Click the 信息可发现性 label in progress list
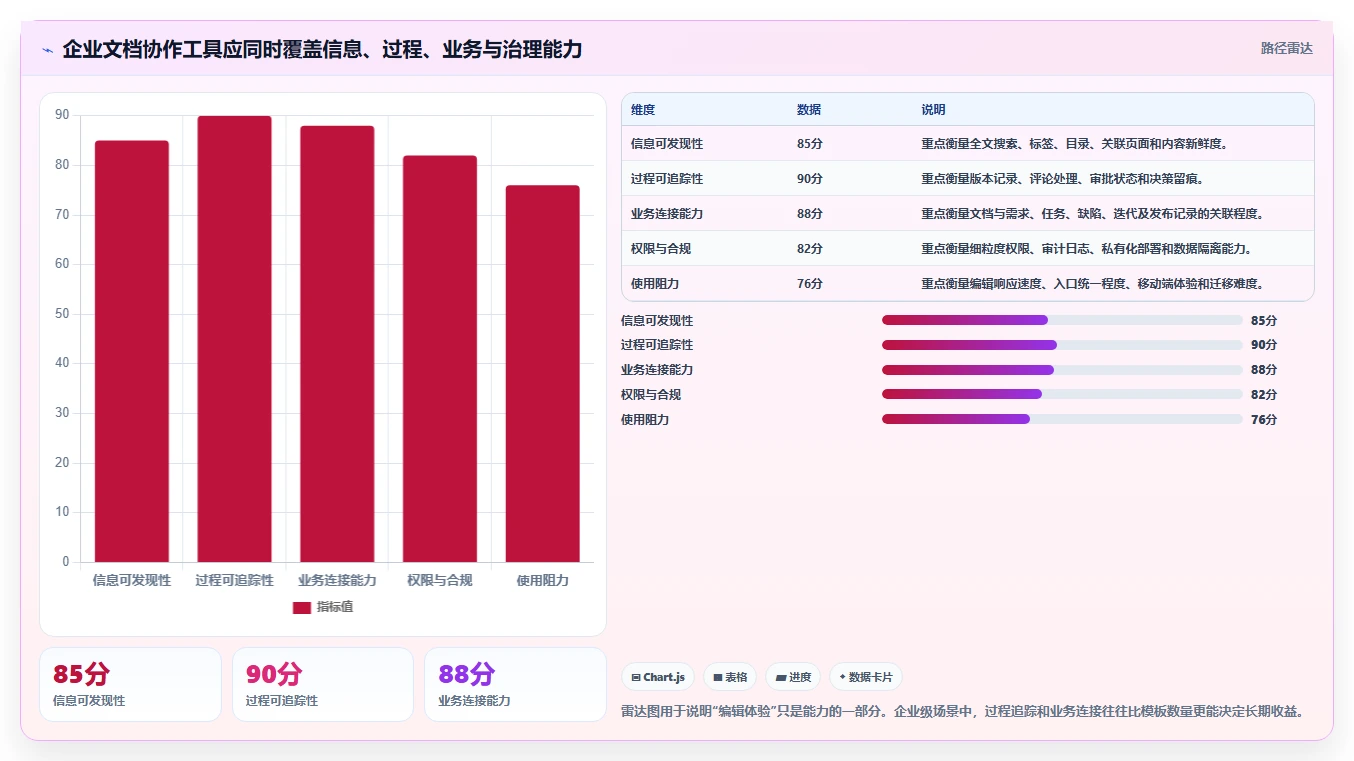 [657, 321]
